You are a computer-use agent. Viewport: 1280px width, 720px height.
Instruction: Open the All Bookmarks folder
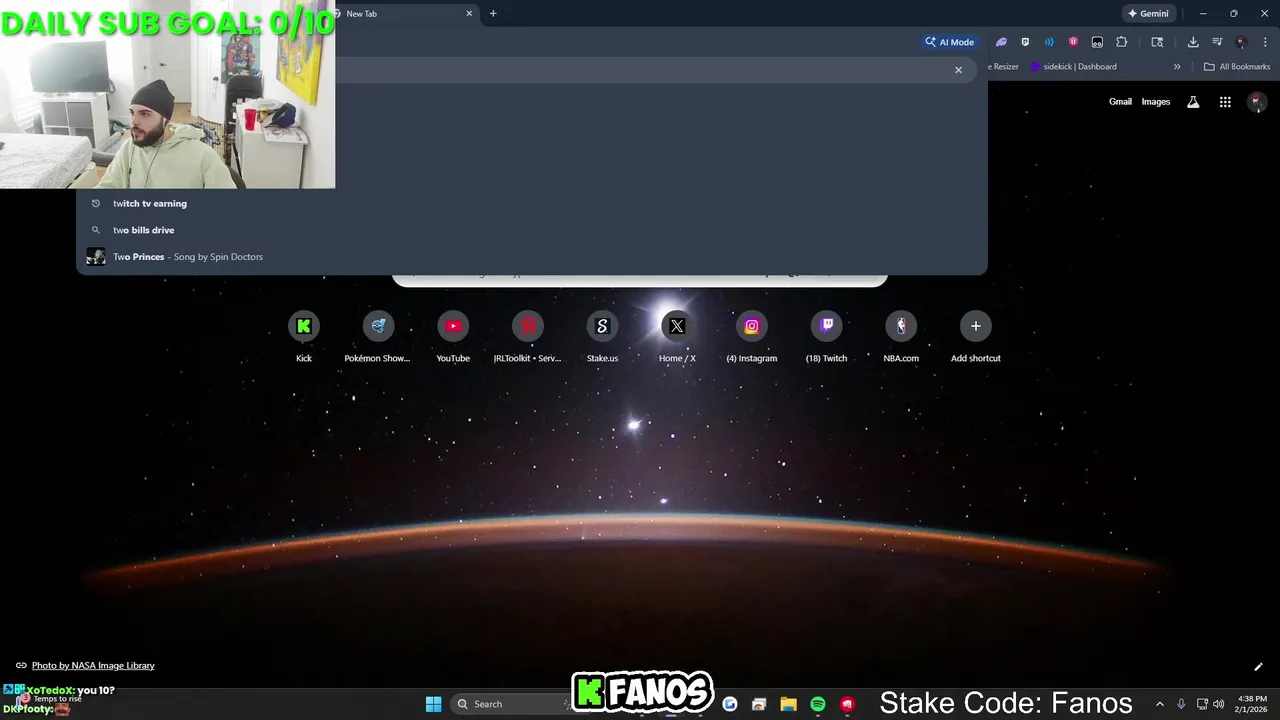point(1237,67)
